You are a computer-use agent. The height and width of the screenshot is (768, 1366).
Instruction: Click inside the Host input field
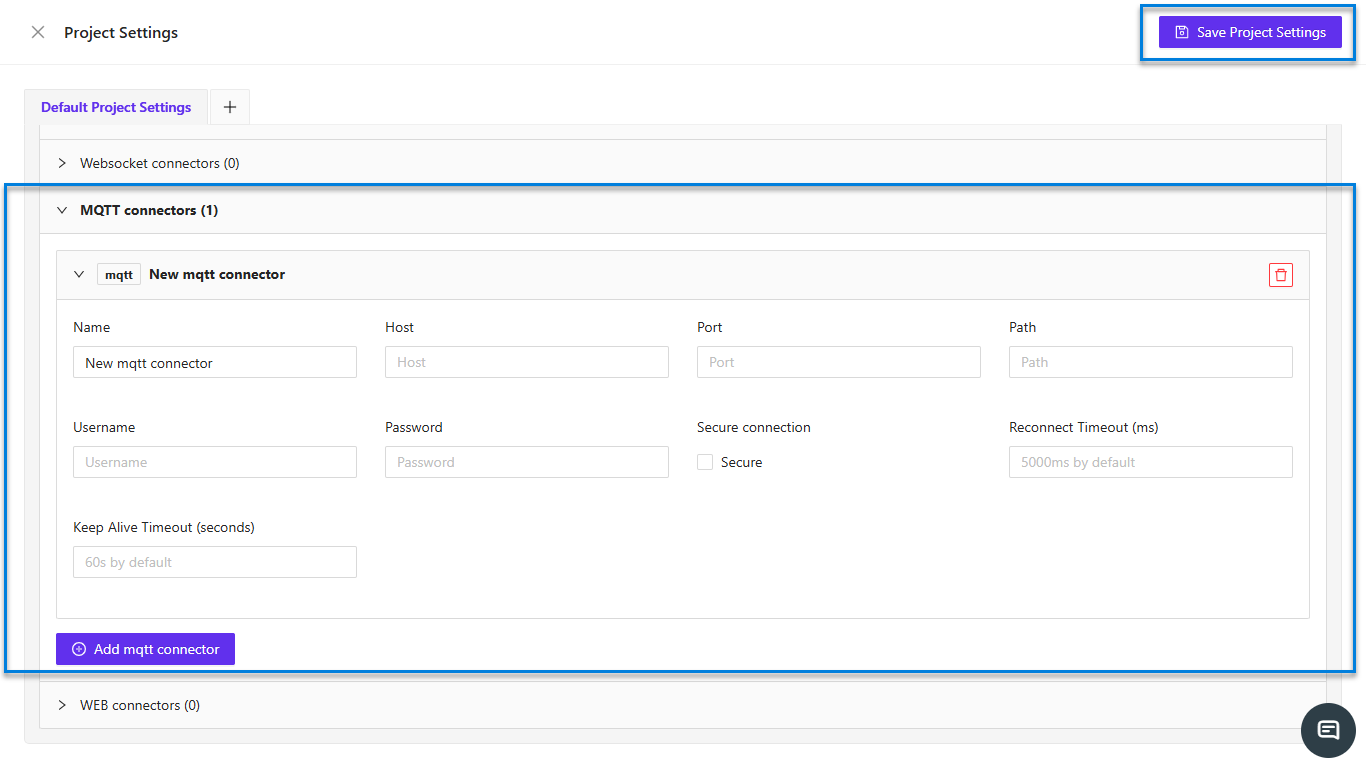pos(527,361)
